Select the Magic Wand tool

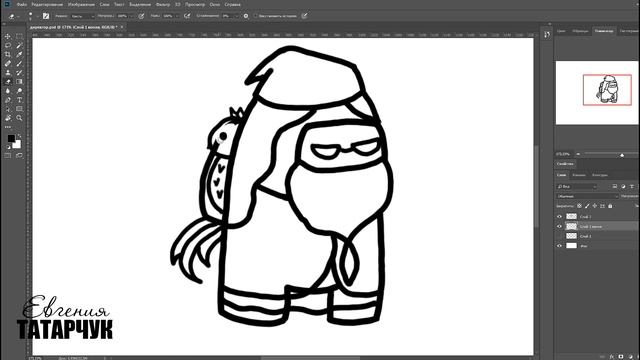[19, 45]
